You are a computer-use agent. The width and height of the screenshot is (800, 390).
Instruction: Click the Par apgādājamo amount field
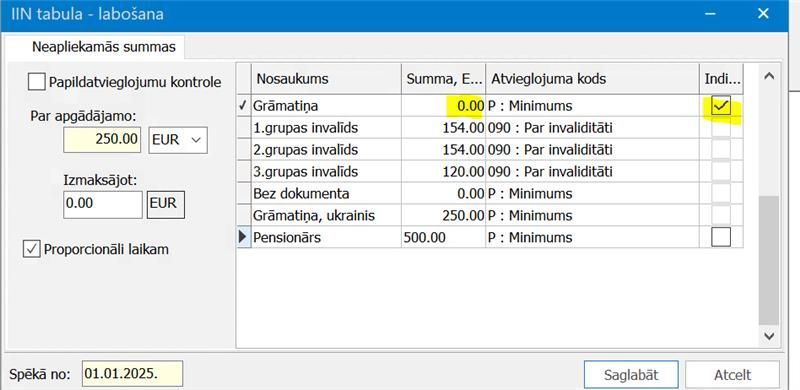[x=102, y=140]
